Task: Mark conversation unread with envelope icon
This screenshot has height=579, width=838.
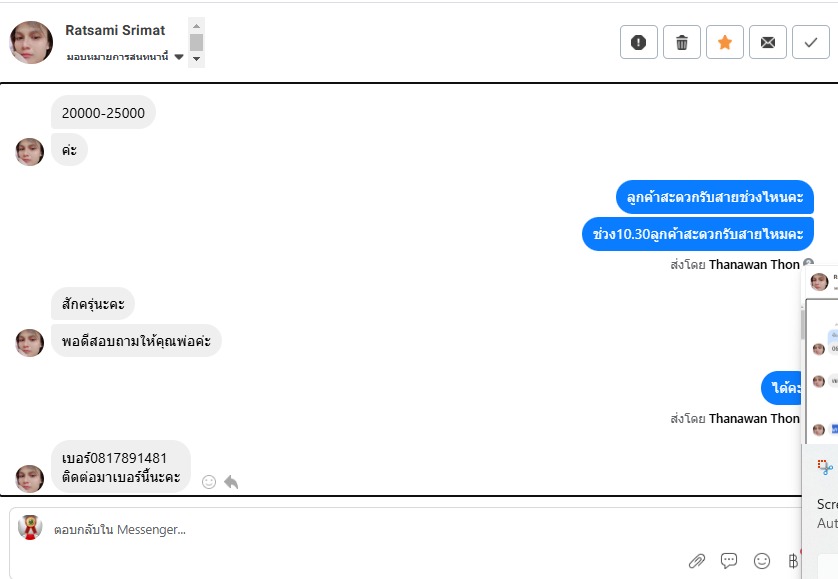Action: 767,42
